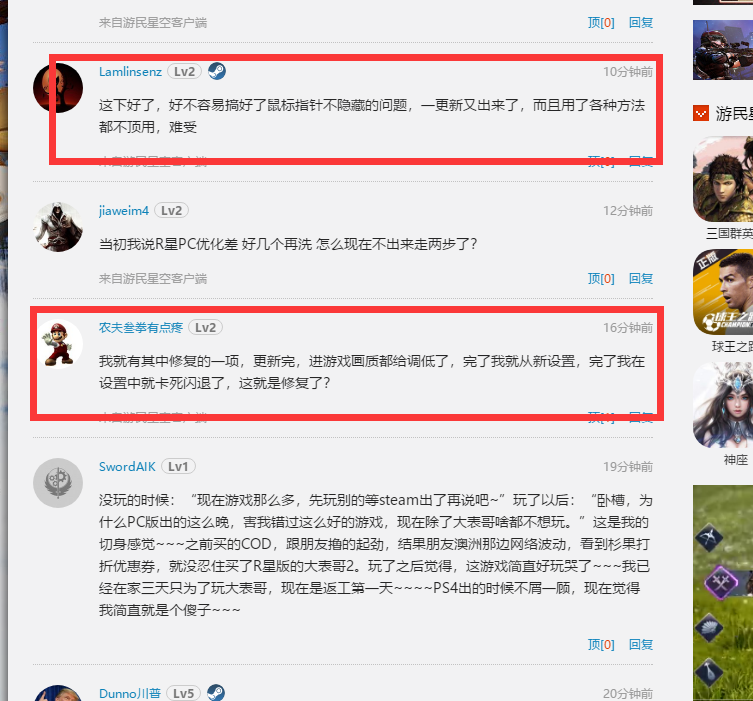The width and height of the screenshot is (753, 701).
Task: Click the Steam icon beside Dunno川普
Action: tap(216, 693)
